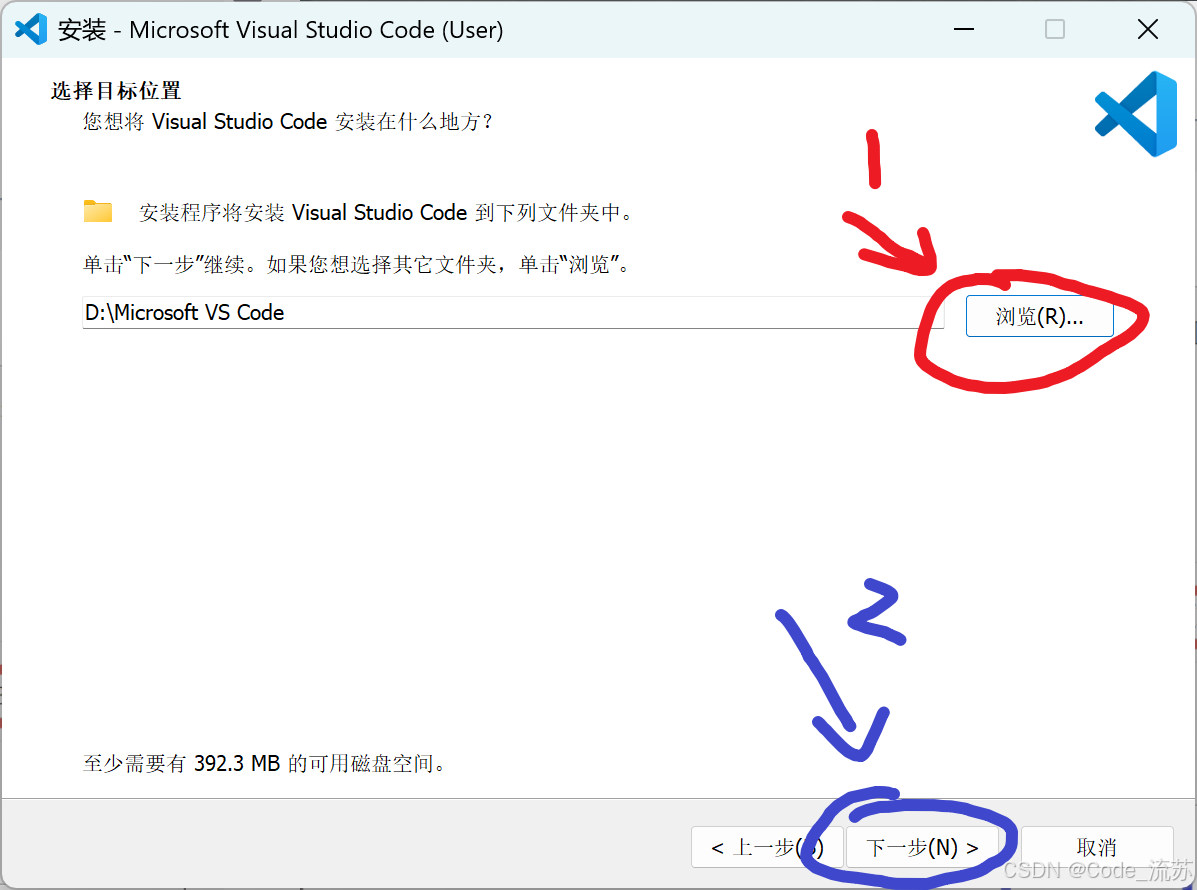Click the install path field D:\Microsoft VS Code
This screenshot has width=1197, height=890.
pos(513,312)
